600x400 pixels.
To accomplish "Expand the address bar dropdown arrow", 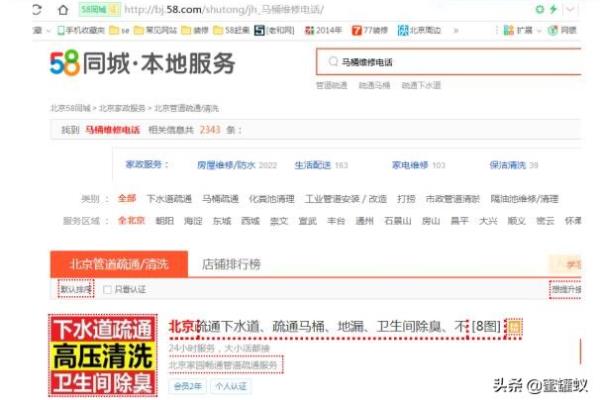I will 570,9.
